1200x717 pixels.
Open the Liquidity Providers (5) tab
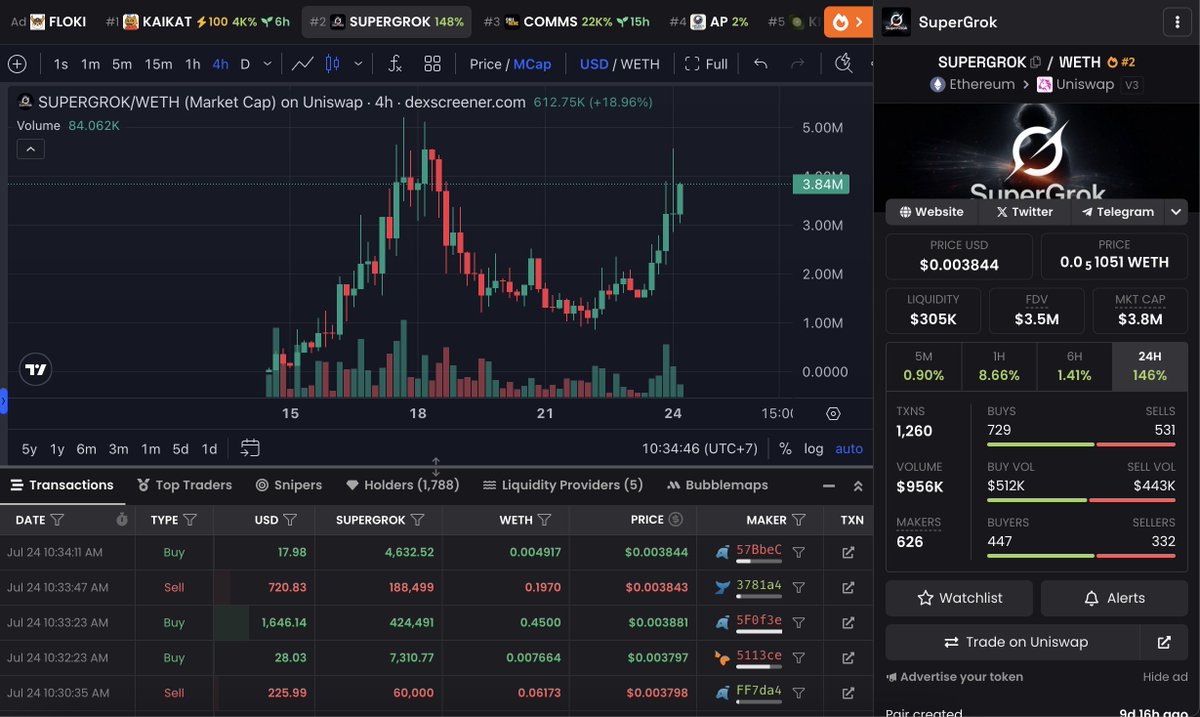pos(563,485)
